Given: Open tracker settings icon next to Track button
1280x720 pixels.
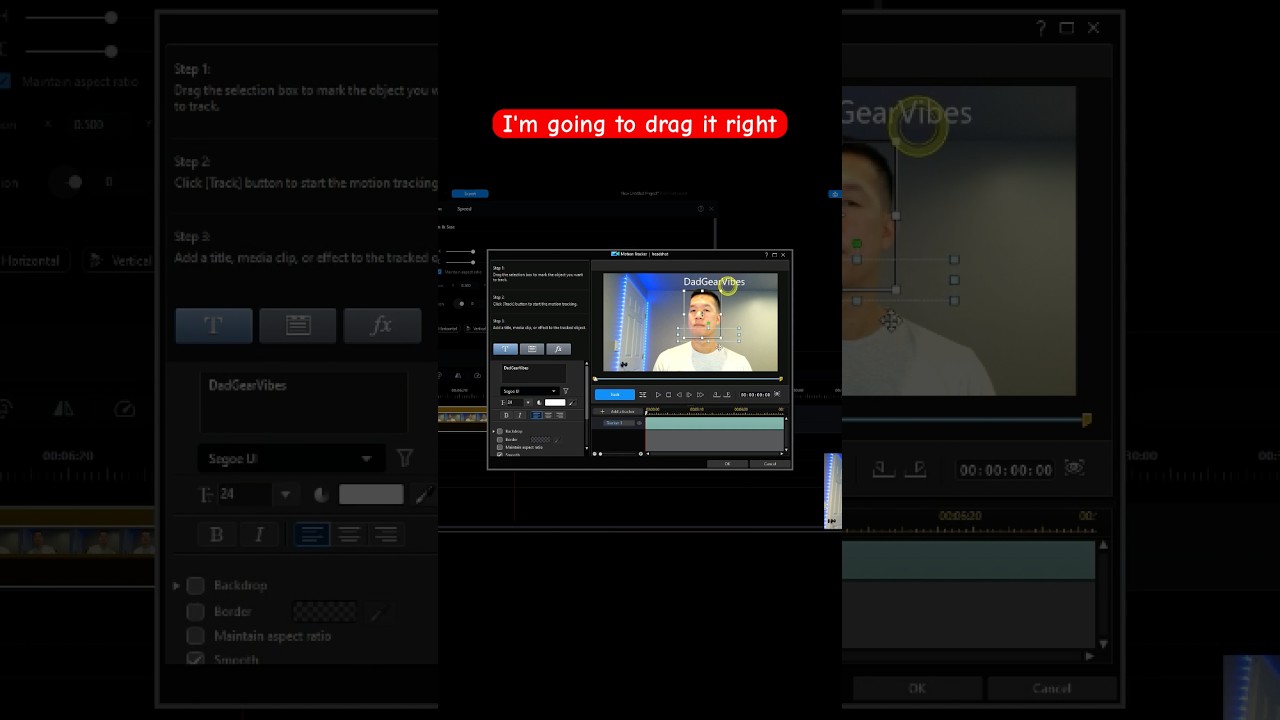Looking at the screenshot, I should click(643, 394).
